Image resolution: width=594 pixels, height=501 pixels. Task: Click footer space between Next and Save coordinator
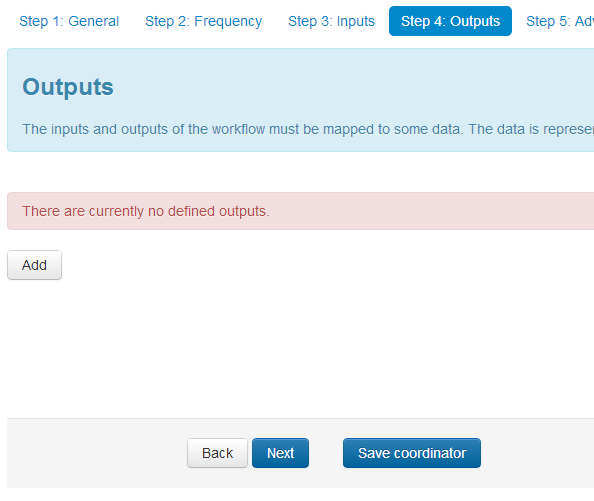pyautogui.click(x=326, y=453)
